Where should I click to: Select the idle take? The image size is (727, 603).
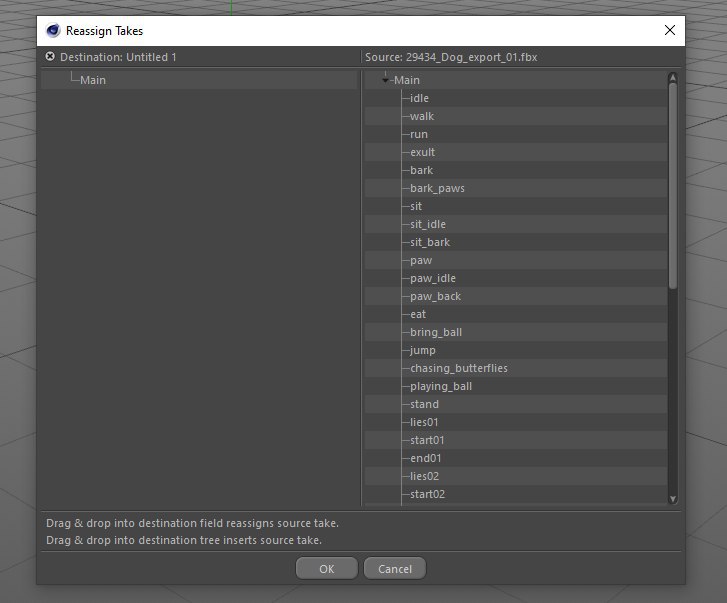419,98
